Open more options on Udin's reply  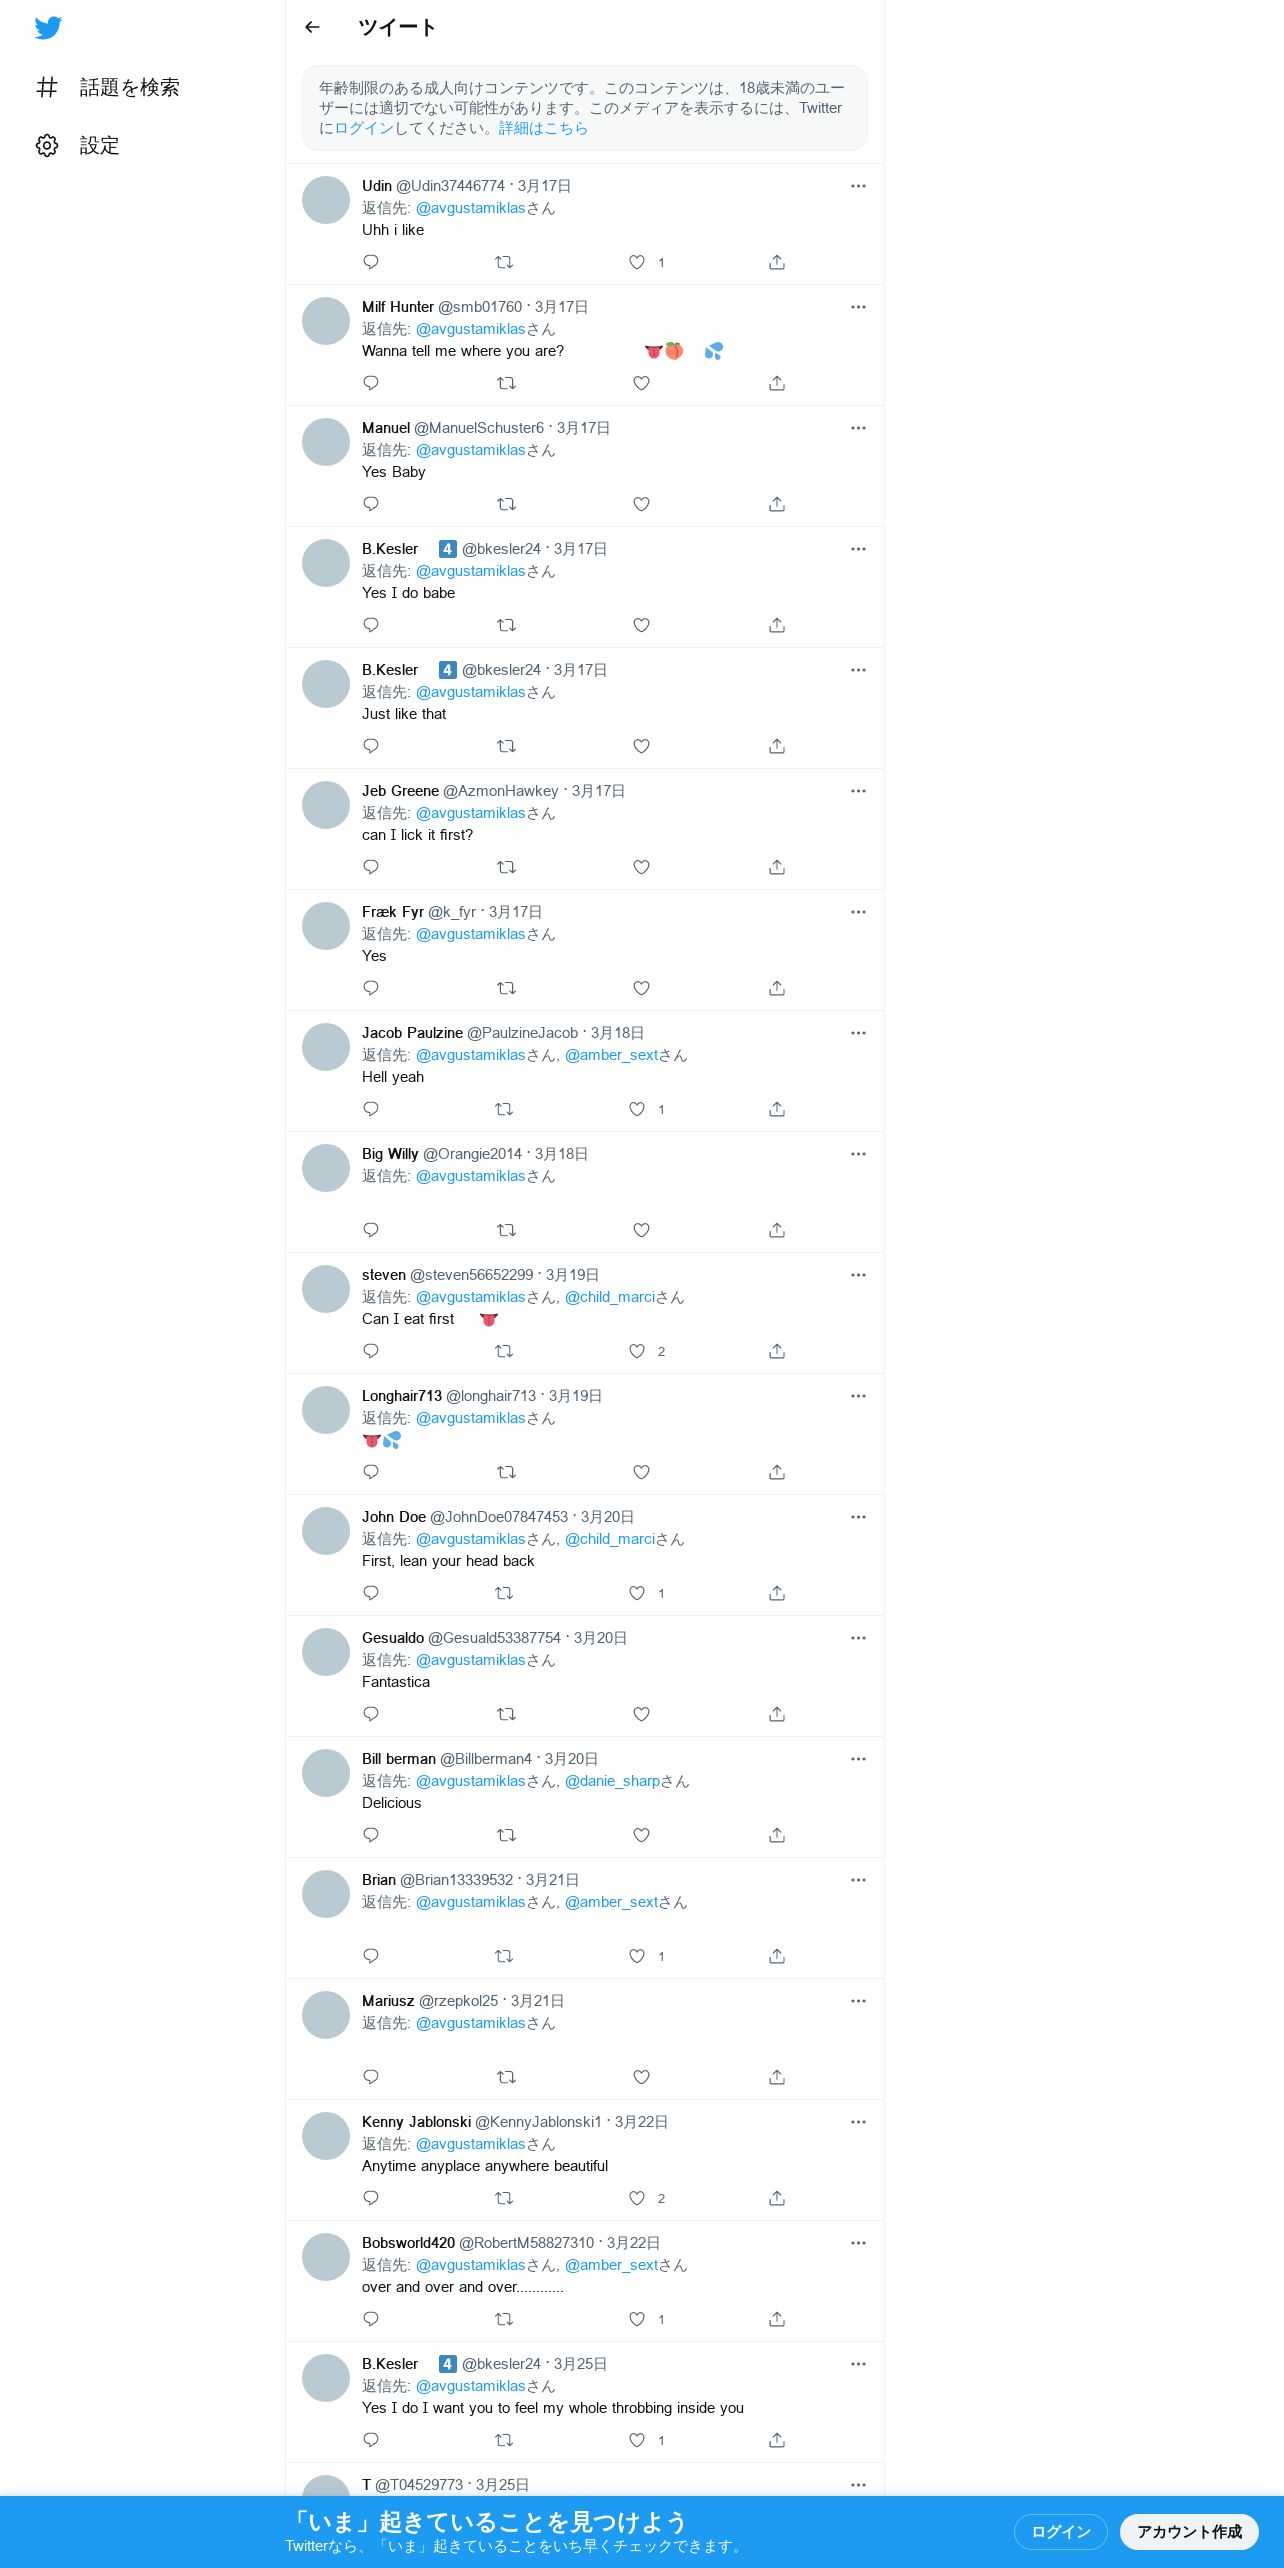tap(858, 186)
